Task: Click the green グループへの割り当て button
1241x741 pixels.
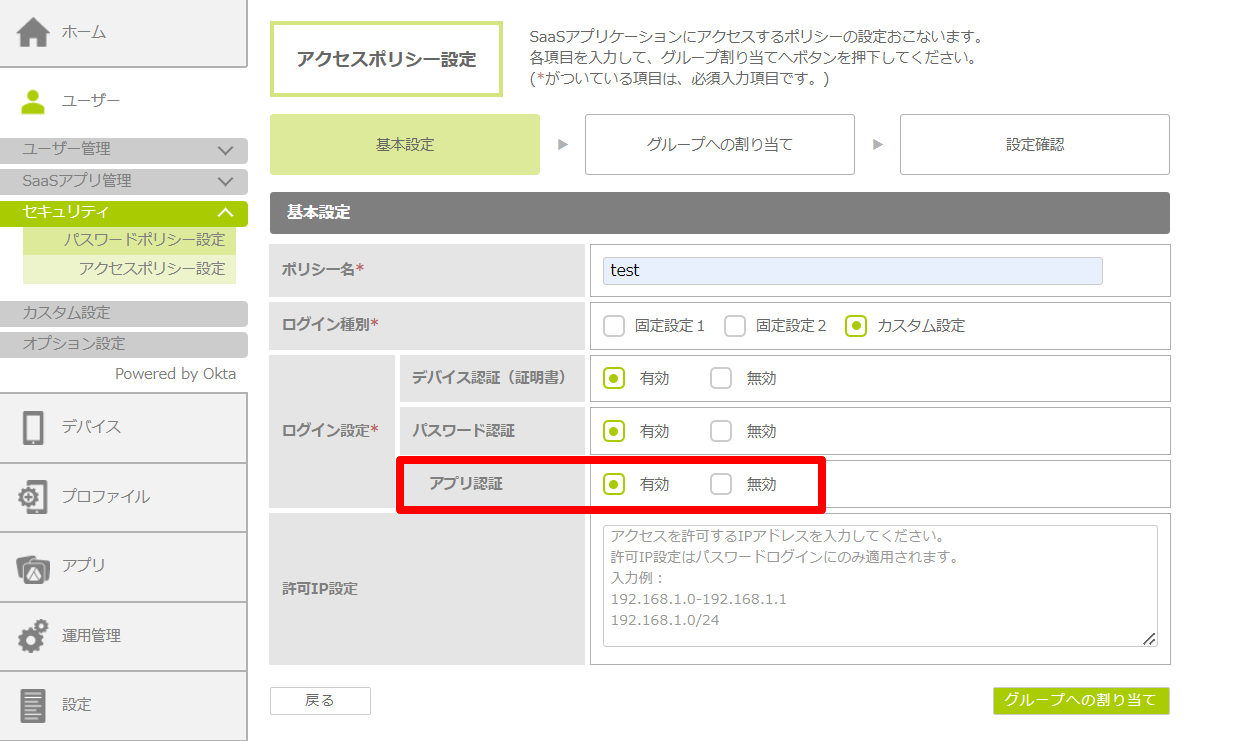Action: [1080, 701]
